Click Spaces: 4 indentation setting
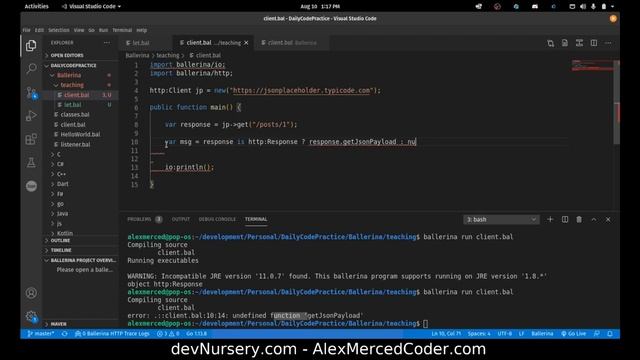640x360 pixels. (479, 334)
